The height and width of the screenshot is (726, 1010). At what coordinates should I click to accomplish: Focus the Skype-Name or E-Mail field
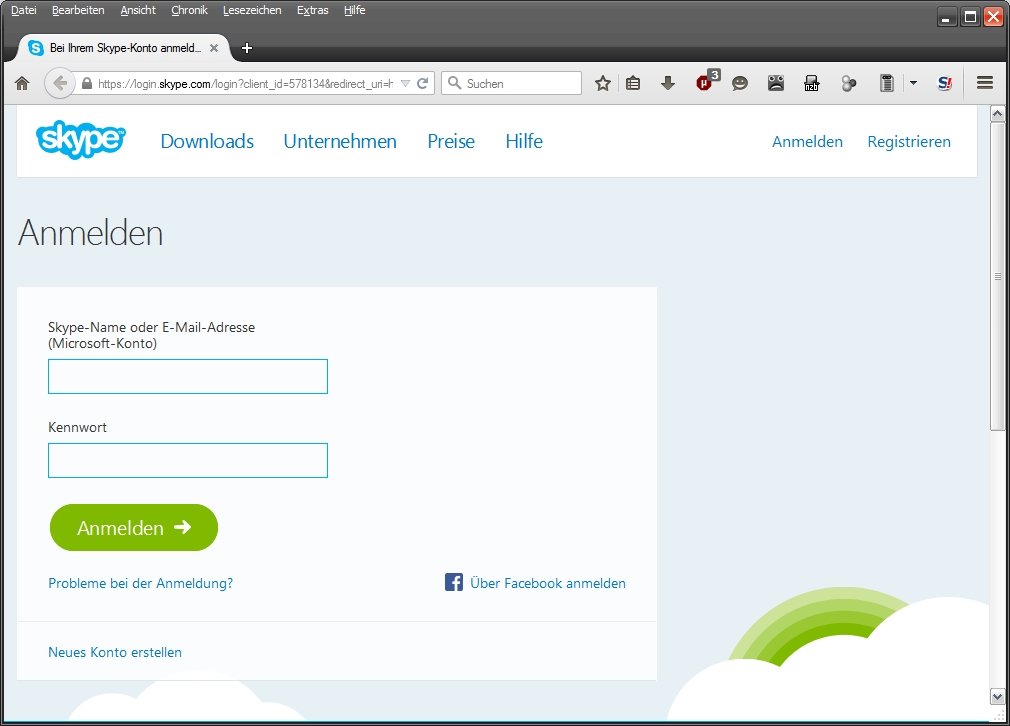point(187,376)
